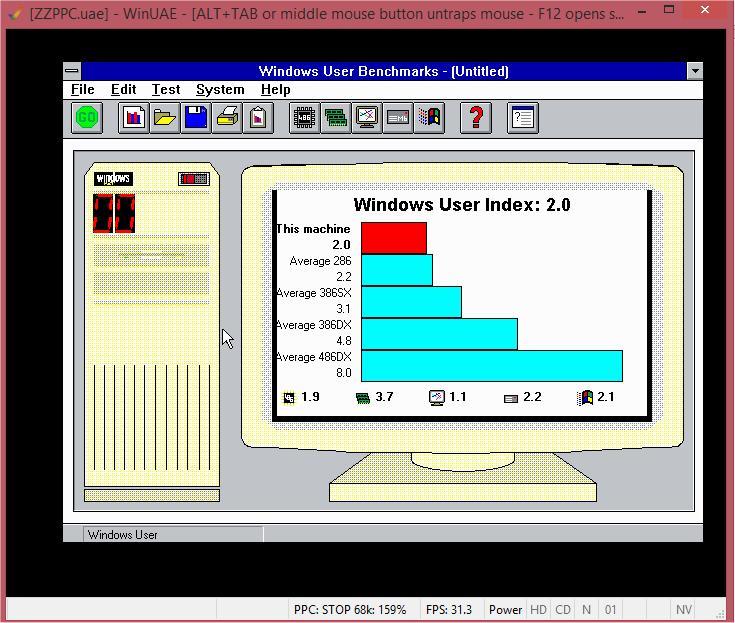
Task: Open help with the red question mark
Action: tap(476, 117)
